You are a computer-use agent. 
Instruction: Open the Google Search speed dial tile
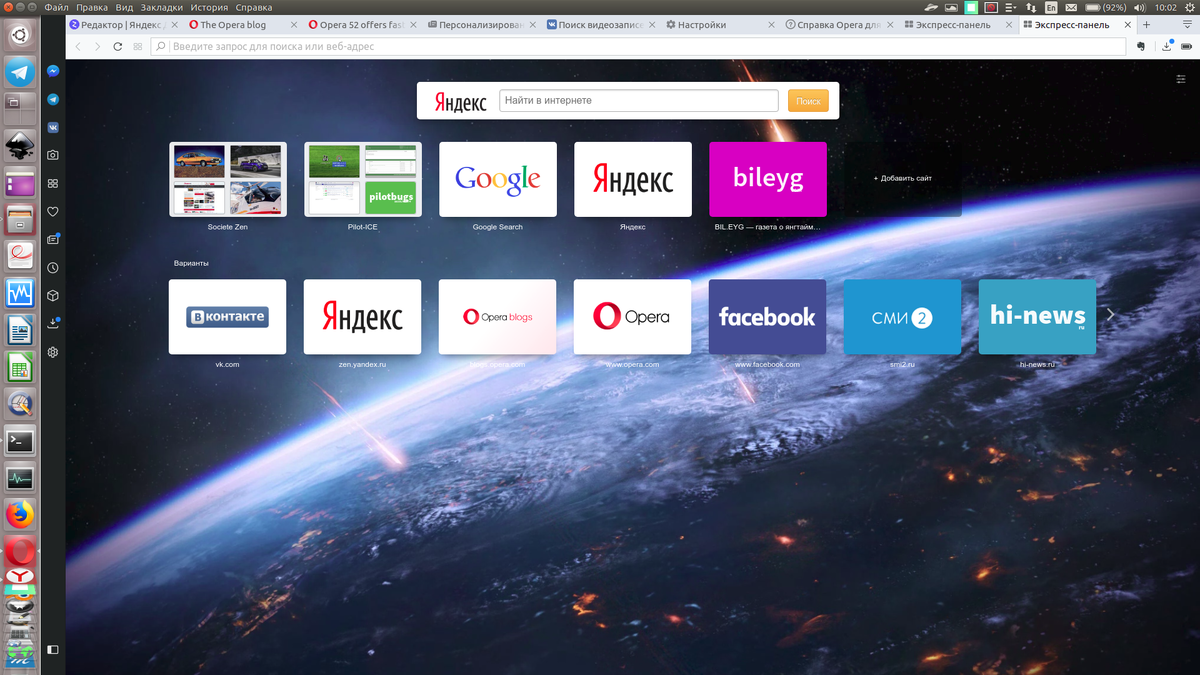[497, 180]
